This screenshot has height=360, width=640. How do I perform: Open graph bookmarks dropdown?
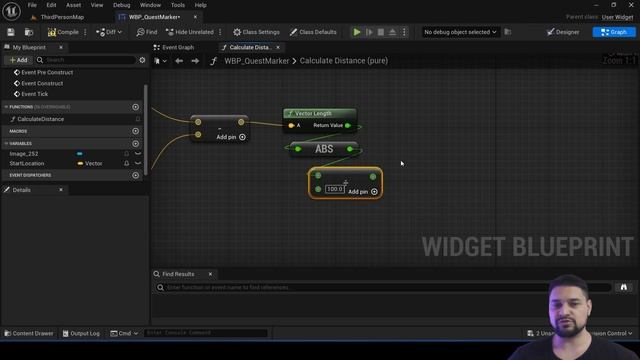click(x=160, y=61)
